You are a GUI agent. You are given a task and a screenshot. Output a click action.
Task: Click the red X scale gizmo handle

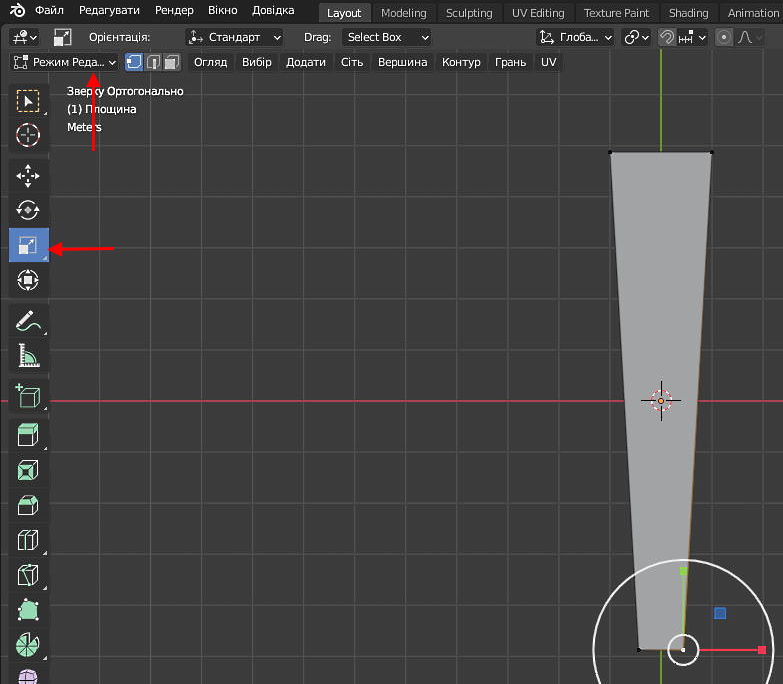click(762, 650)
